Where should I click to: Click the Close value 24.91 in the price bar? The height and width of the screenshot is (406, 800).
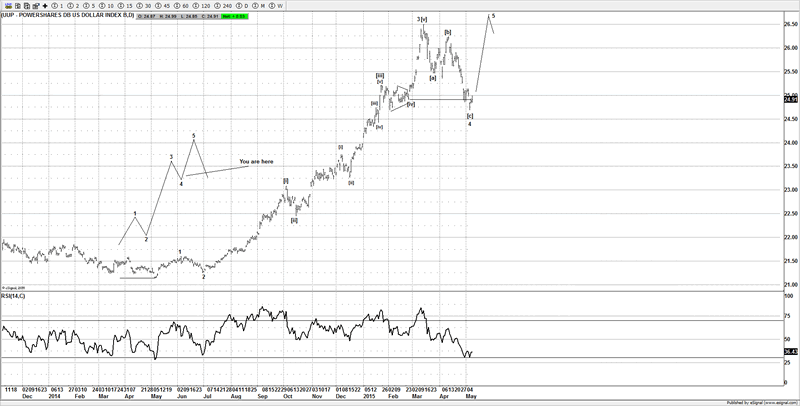210,16
